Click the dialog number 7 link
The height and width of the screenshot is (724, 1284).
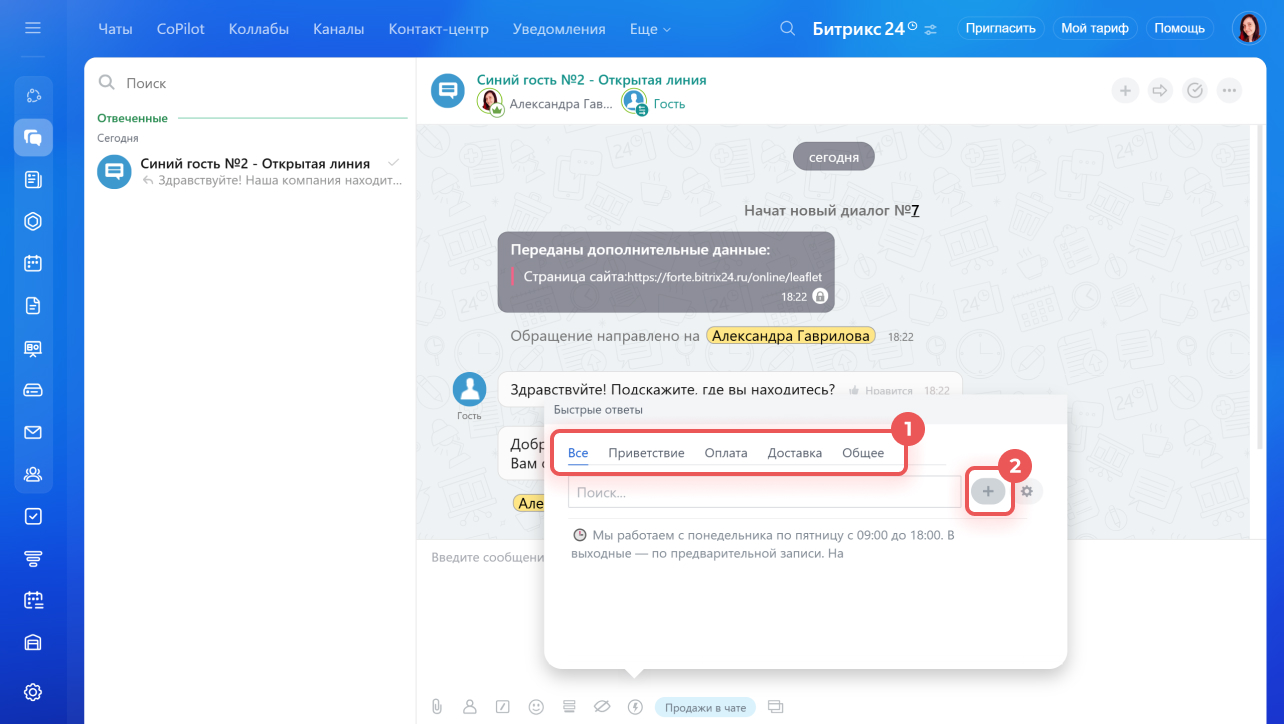[x=914, y=210]
